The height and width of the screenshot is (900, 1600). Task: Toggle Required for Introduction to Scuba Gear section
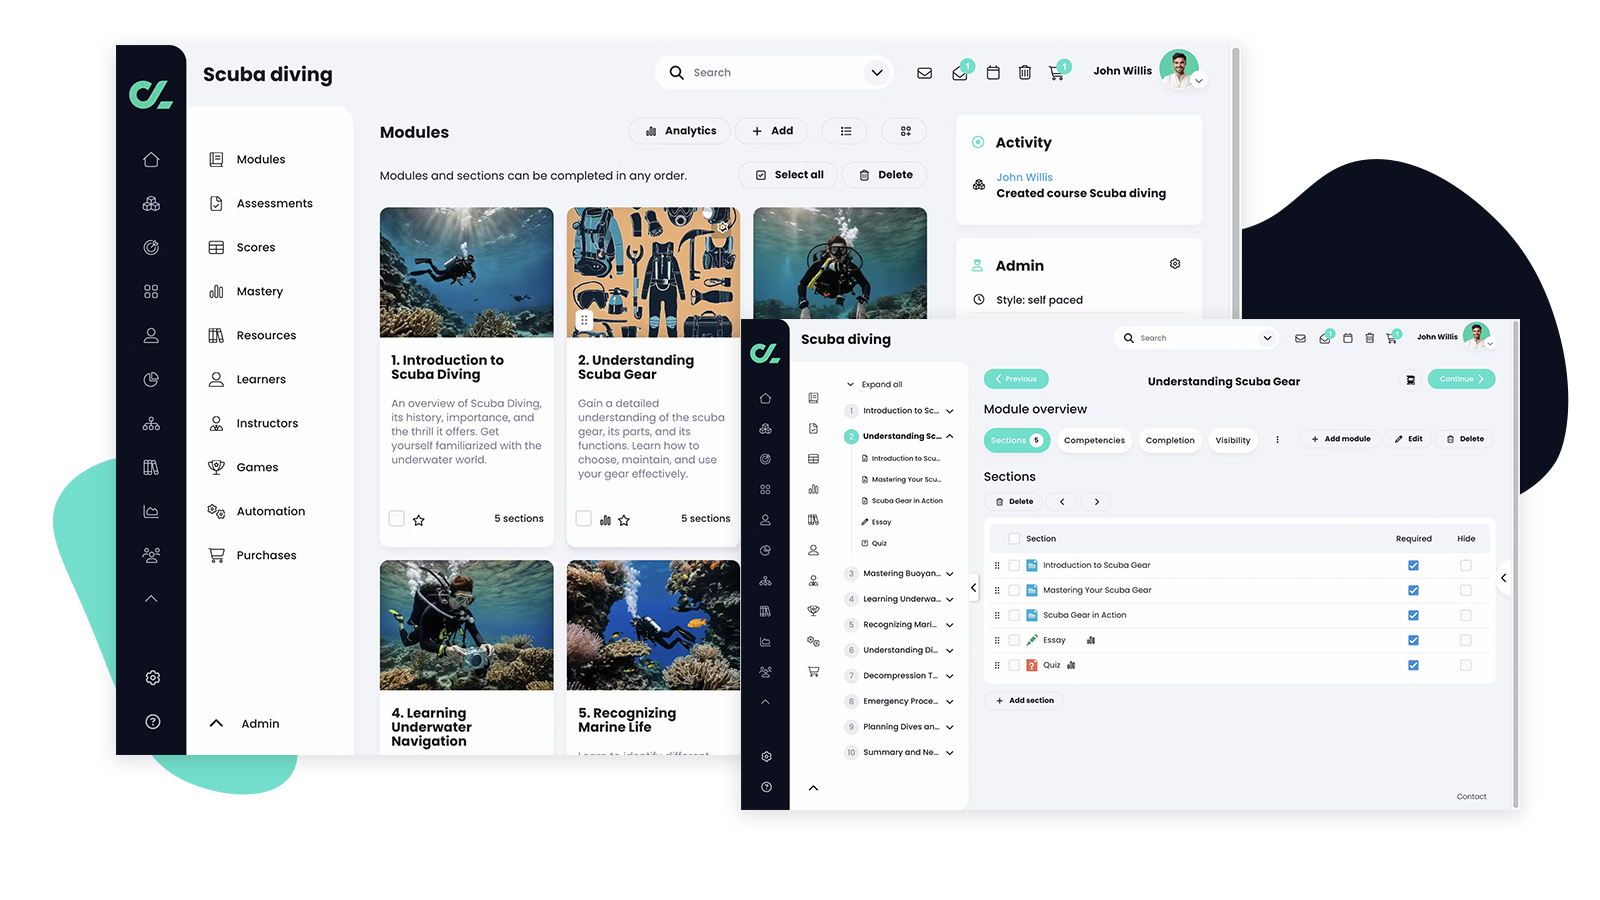[1413, 565]
